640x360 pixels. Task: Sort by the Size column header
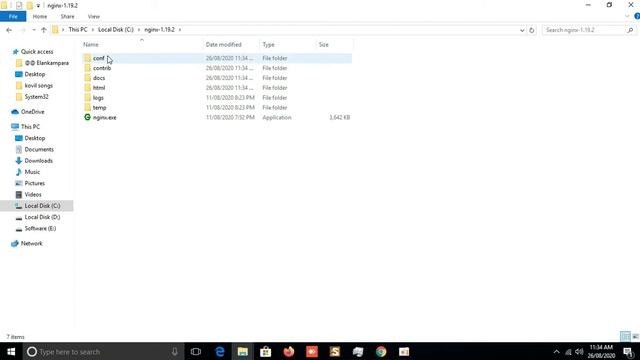324,44
